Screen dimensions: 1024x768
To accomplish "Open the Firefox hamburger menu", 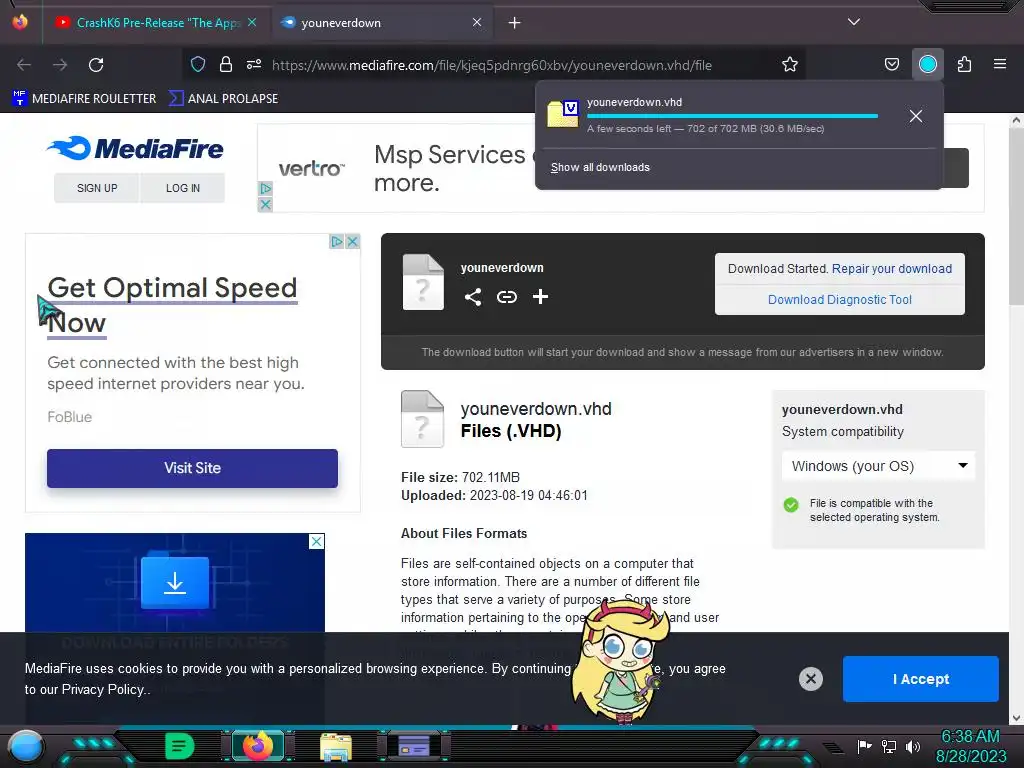I will click(999, 64).
